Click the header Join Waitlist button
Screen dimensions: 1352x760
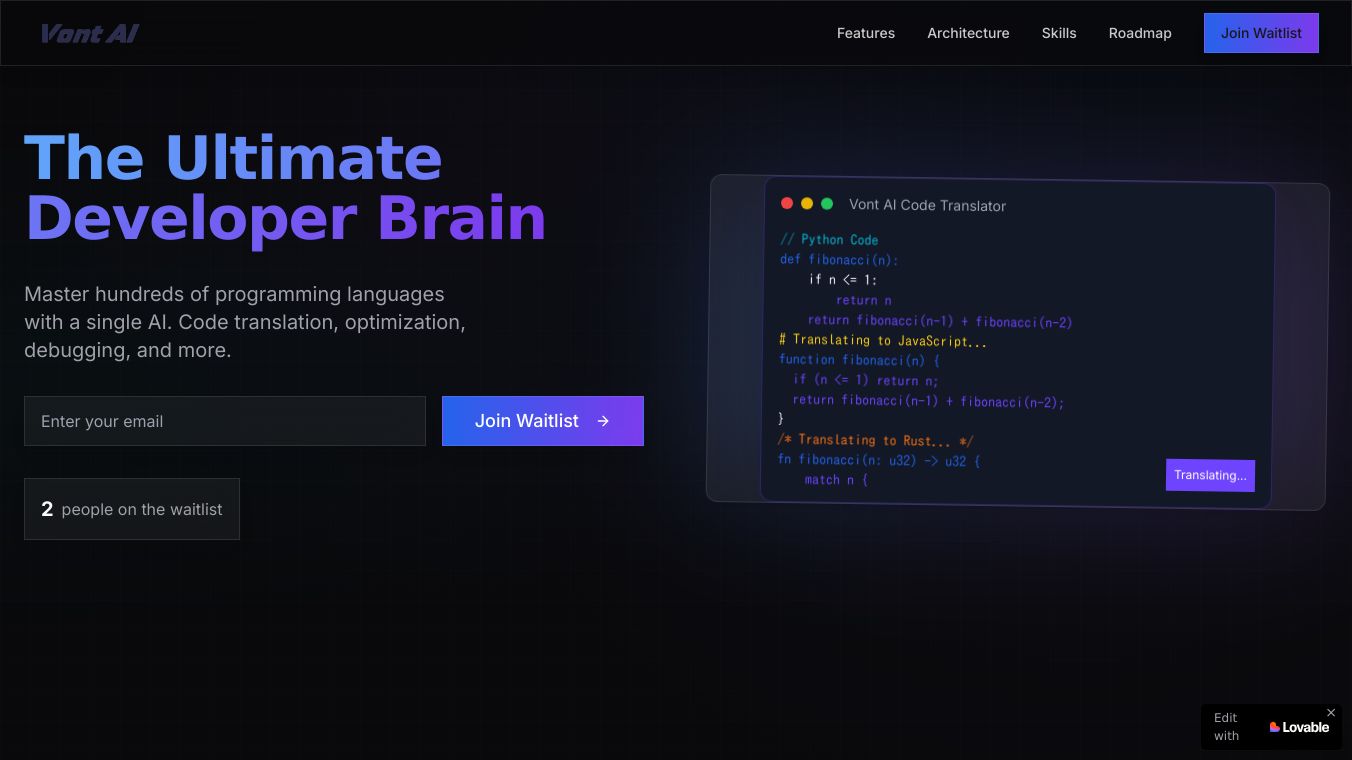[x=1261, y=33]
